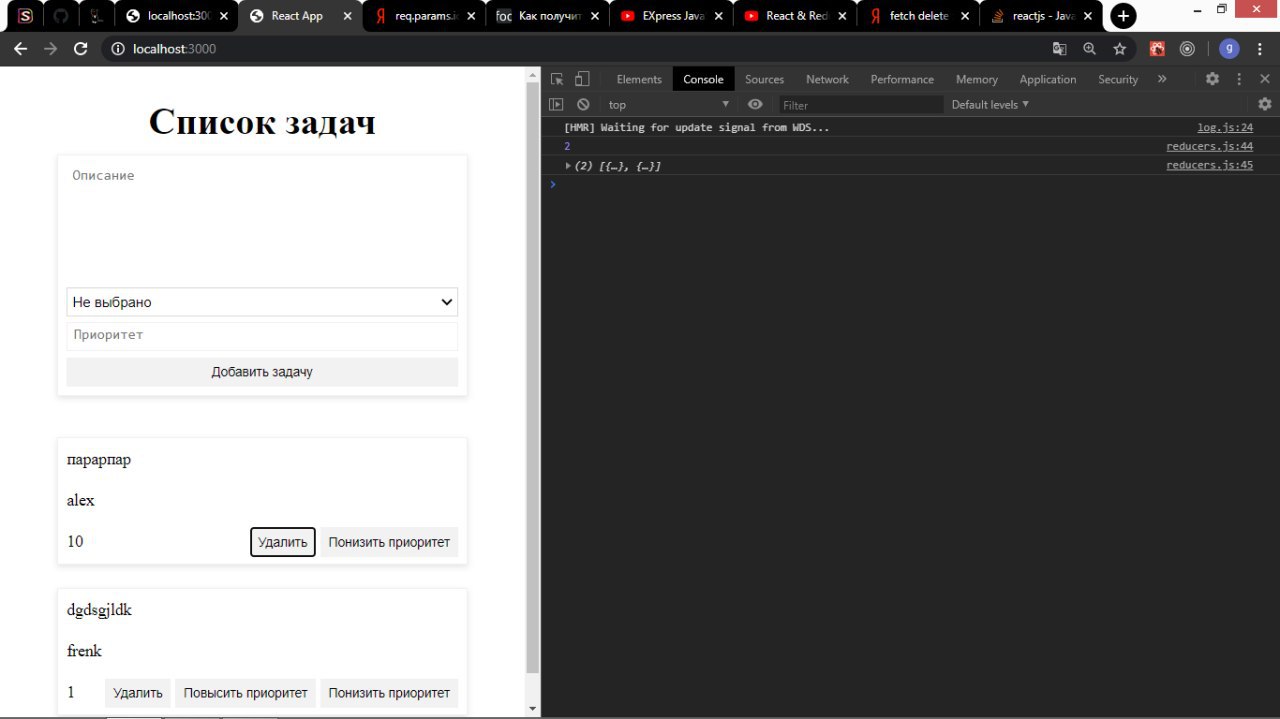Show more DevTools tabs
This screenshot has width=1280, height=719.
point(1162,79)
